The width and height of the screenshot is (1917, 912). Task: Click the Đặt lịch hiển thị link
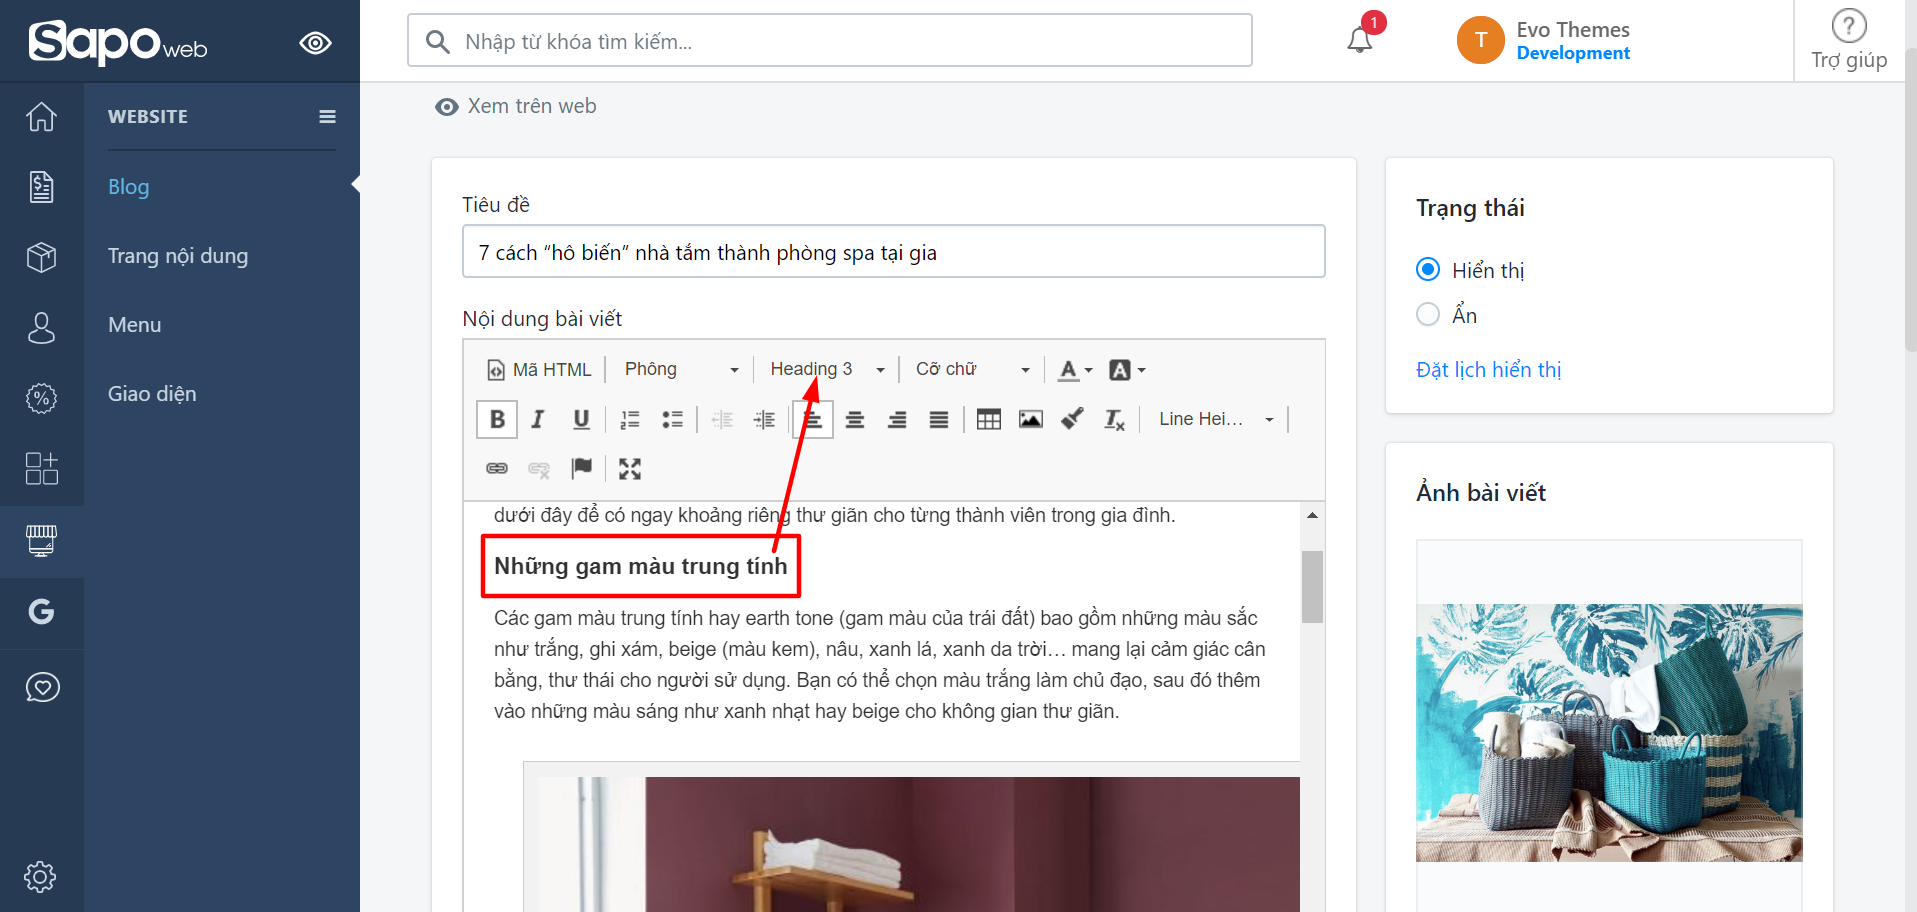(x=1488, y=370)
